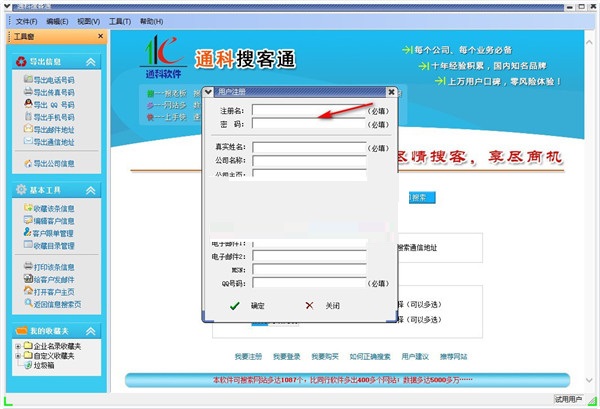The image size is (600, 409).
Task: Click the blue 搜索 button behind dialog
Action: coord(422,198)
